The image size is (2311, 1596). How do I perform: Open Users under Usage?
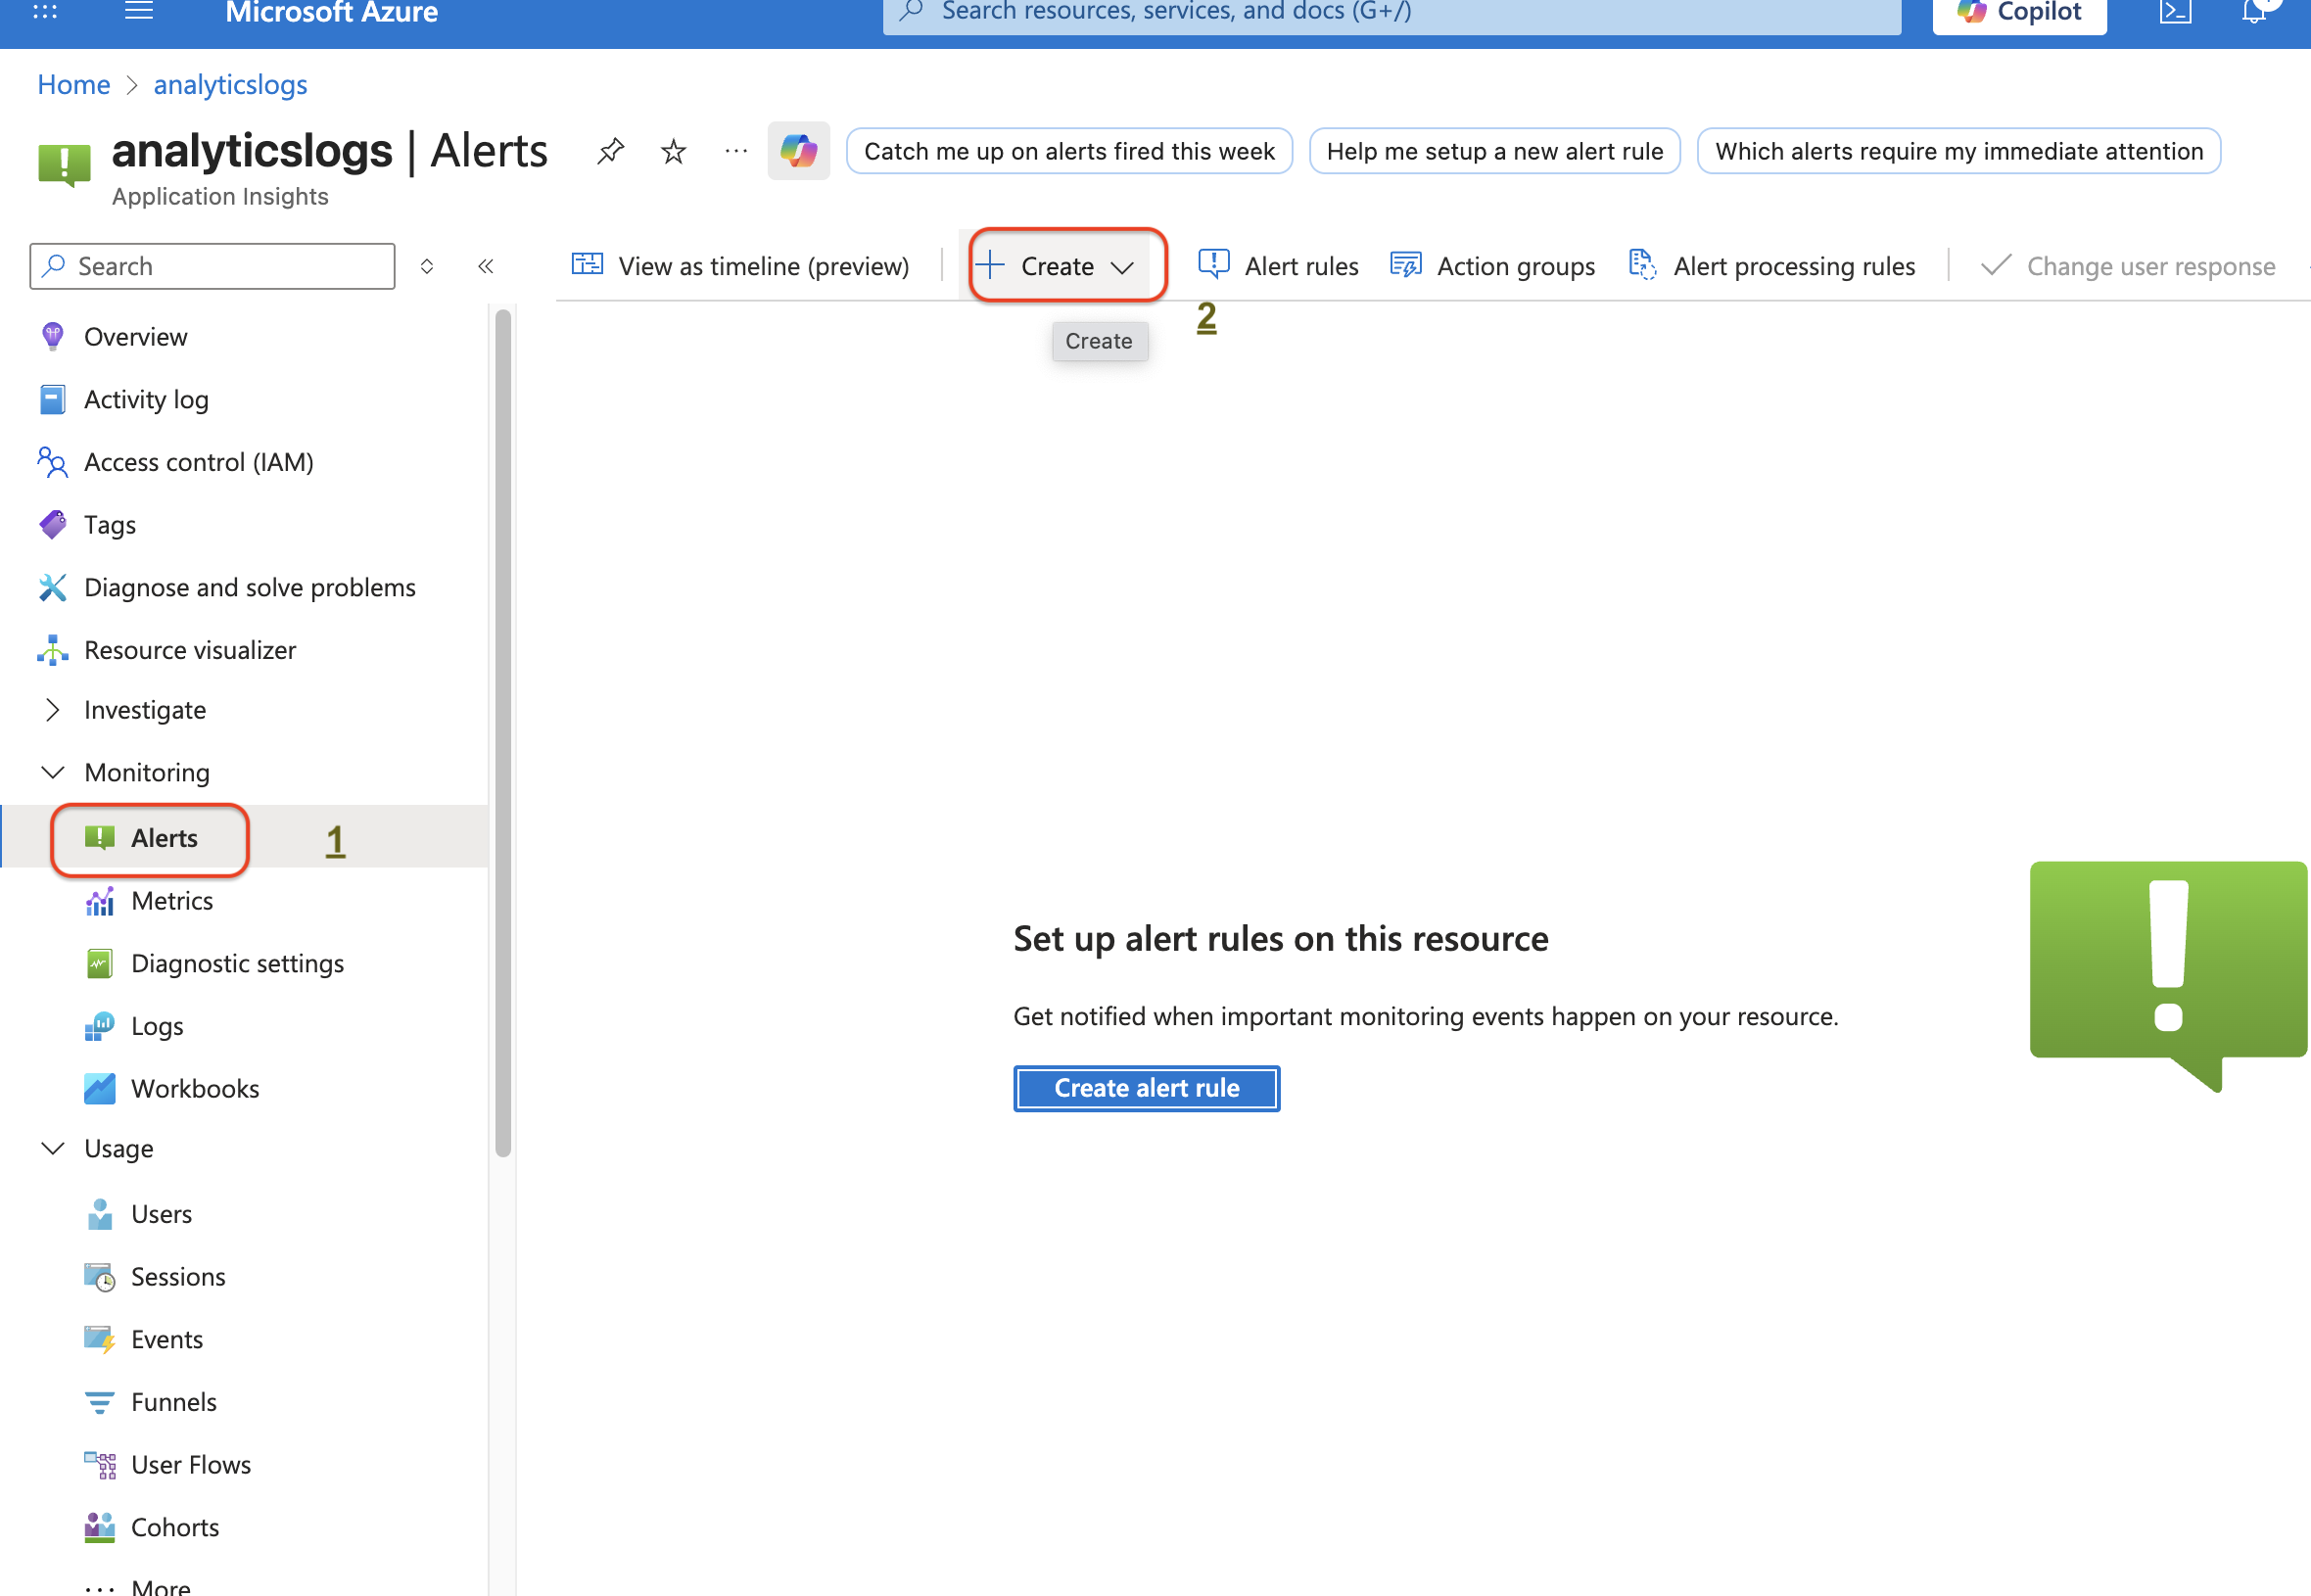click(161, 1214)
